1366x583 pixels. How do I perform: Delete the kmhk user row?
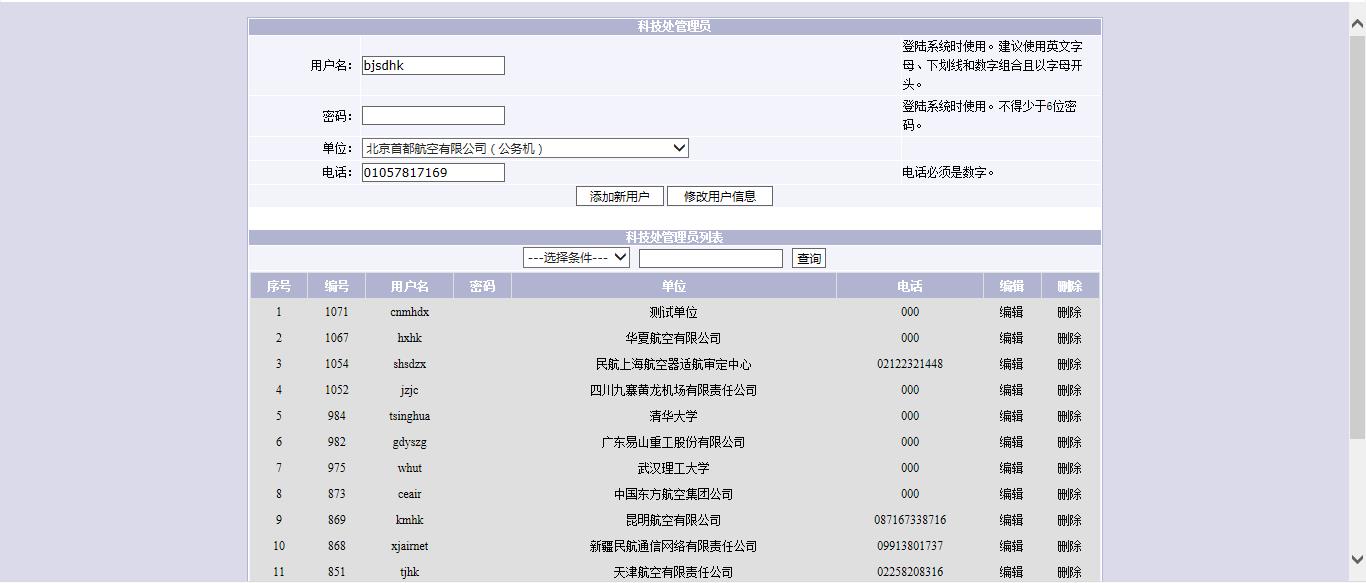click(x=1069, y=520)
